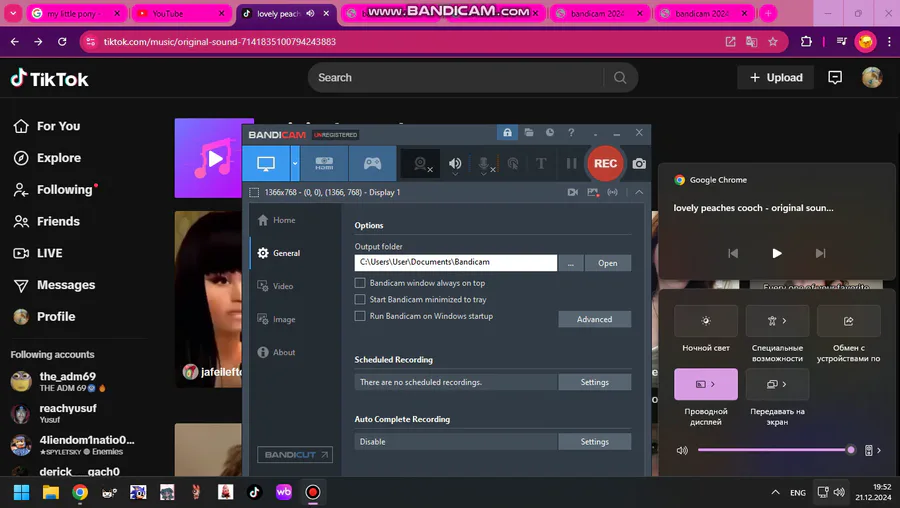Collapse Bandicam panel with the up chevron
This screenshot has width=900, height=508.
tap(639, 192)
